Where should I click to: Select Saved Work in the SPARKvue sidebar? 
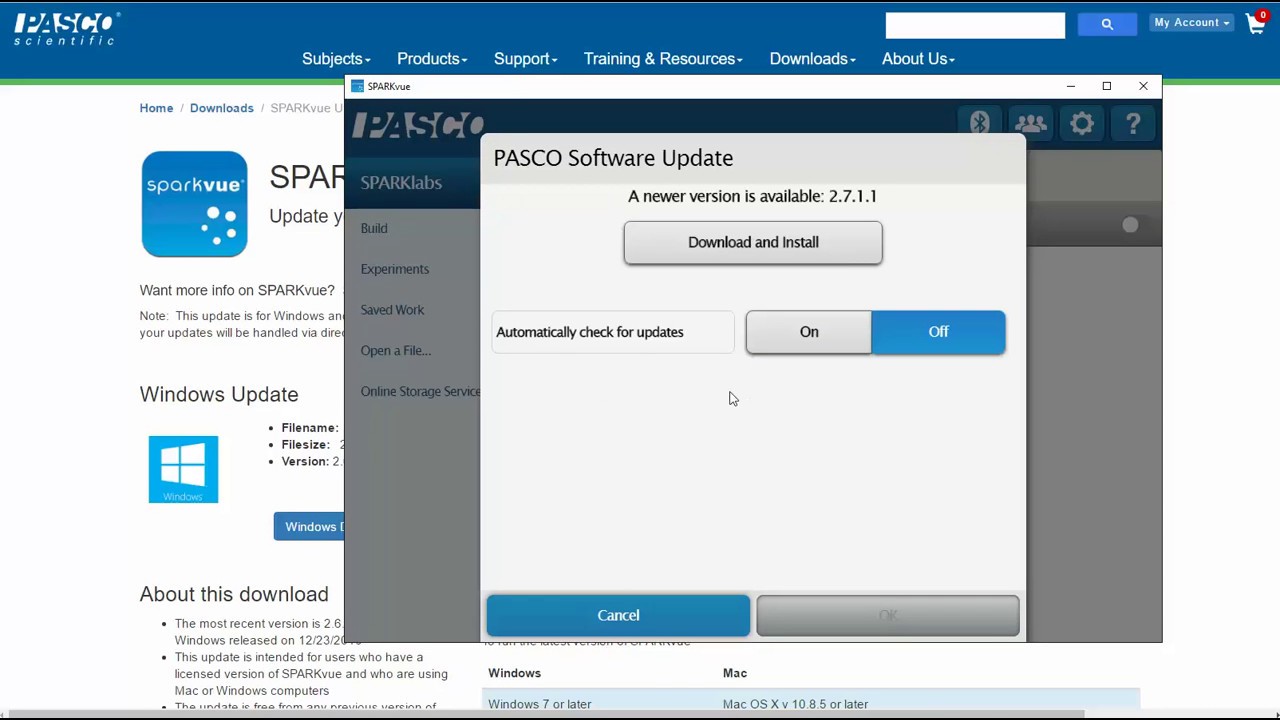(392, 310)
